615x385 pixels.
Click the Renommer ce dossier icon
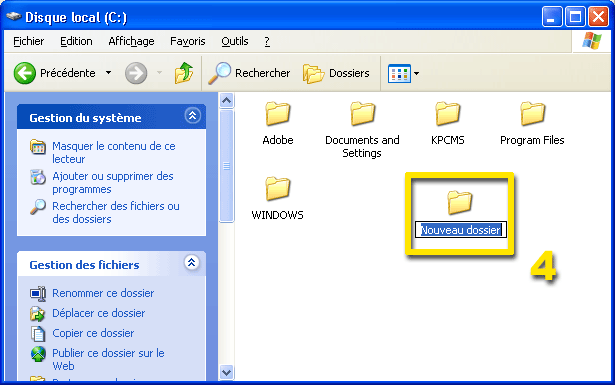(x=38, y=293)
